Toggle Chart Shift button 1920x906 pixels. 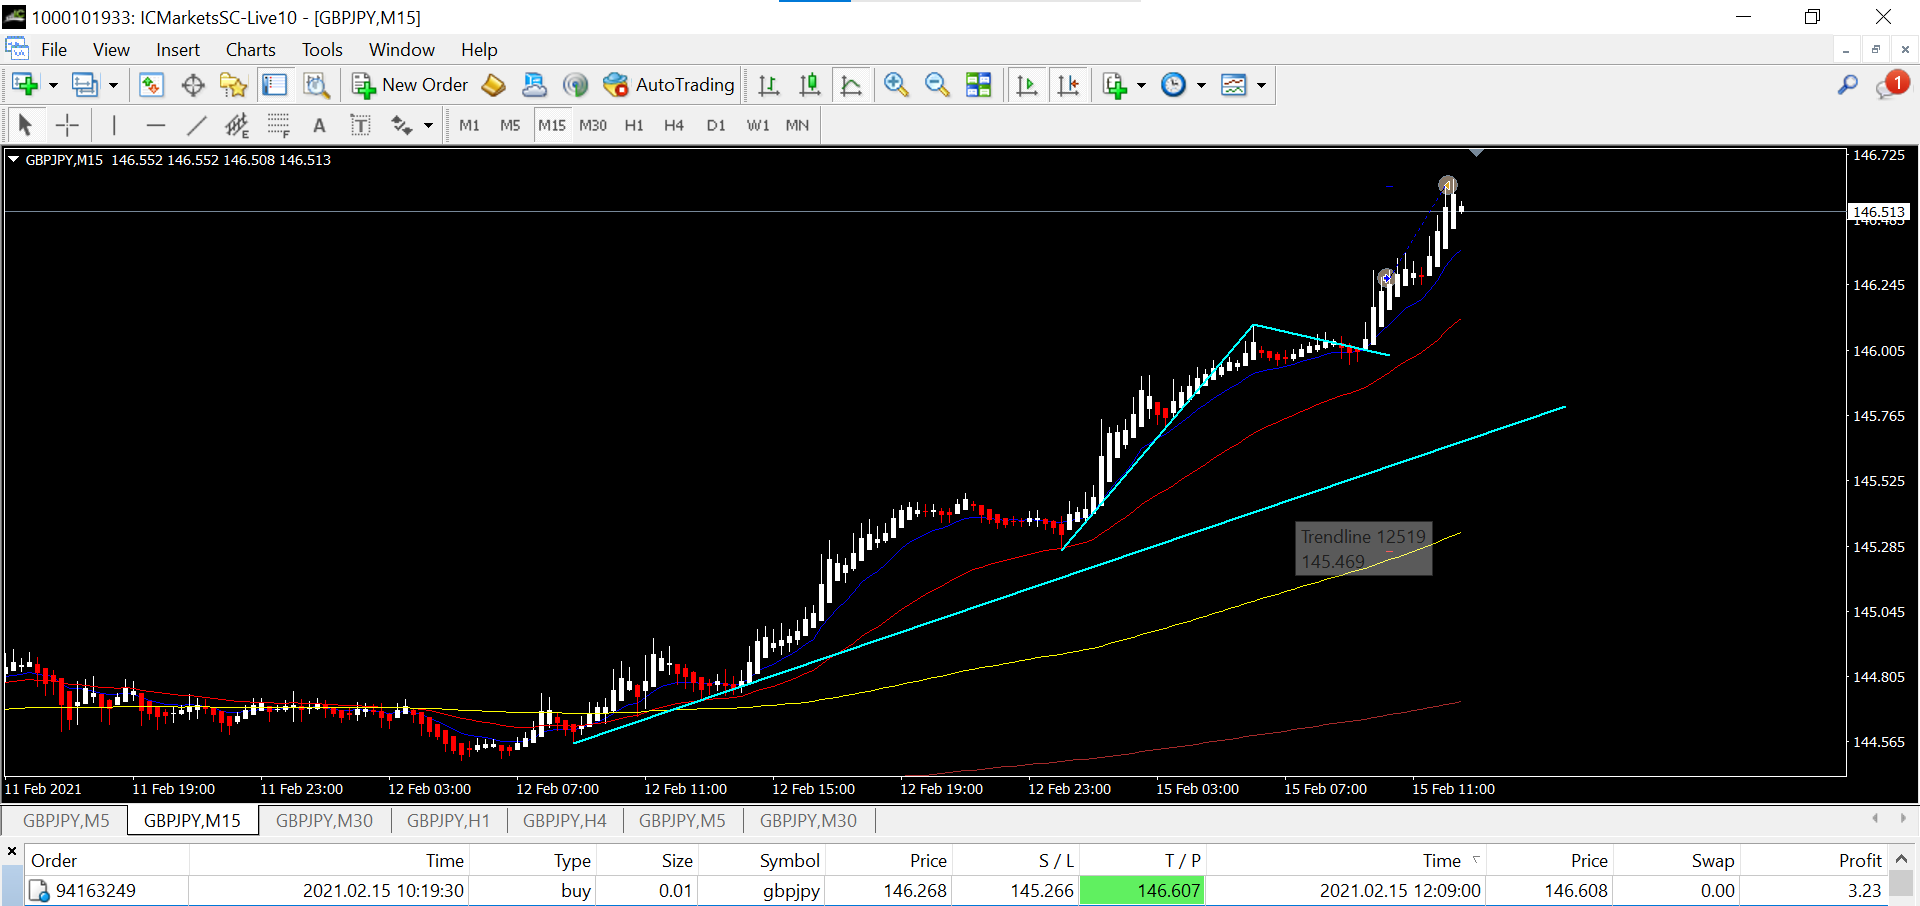[1068, 85]
